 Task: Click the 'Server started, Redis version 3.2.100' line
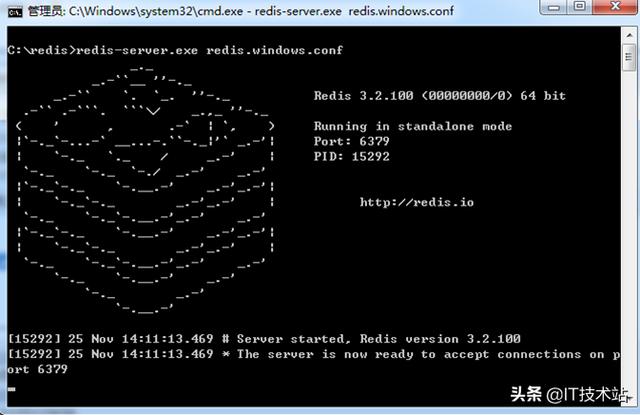[264, 339]
